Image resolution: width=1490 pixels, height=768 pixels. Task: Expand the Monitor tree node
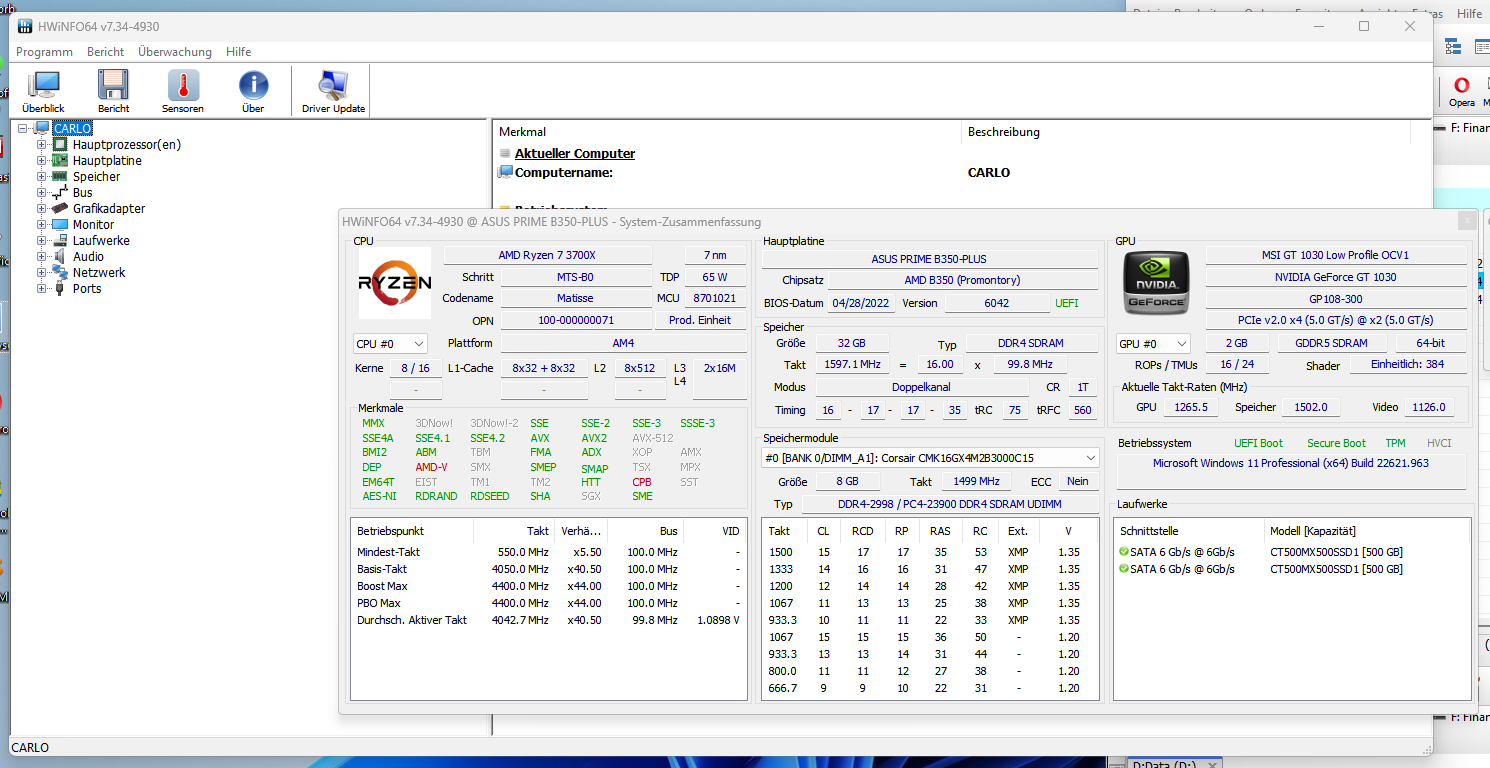(x=42, y=225)
